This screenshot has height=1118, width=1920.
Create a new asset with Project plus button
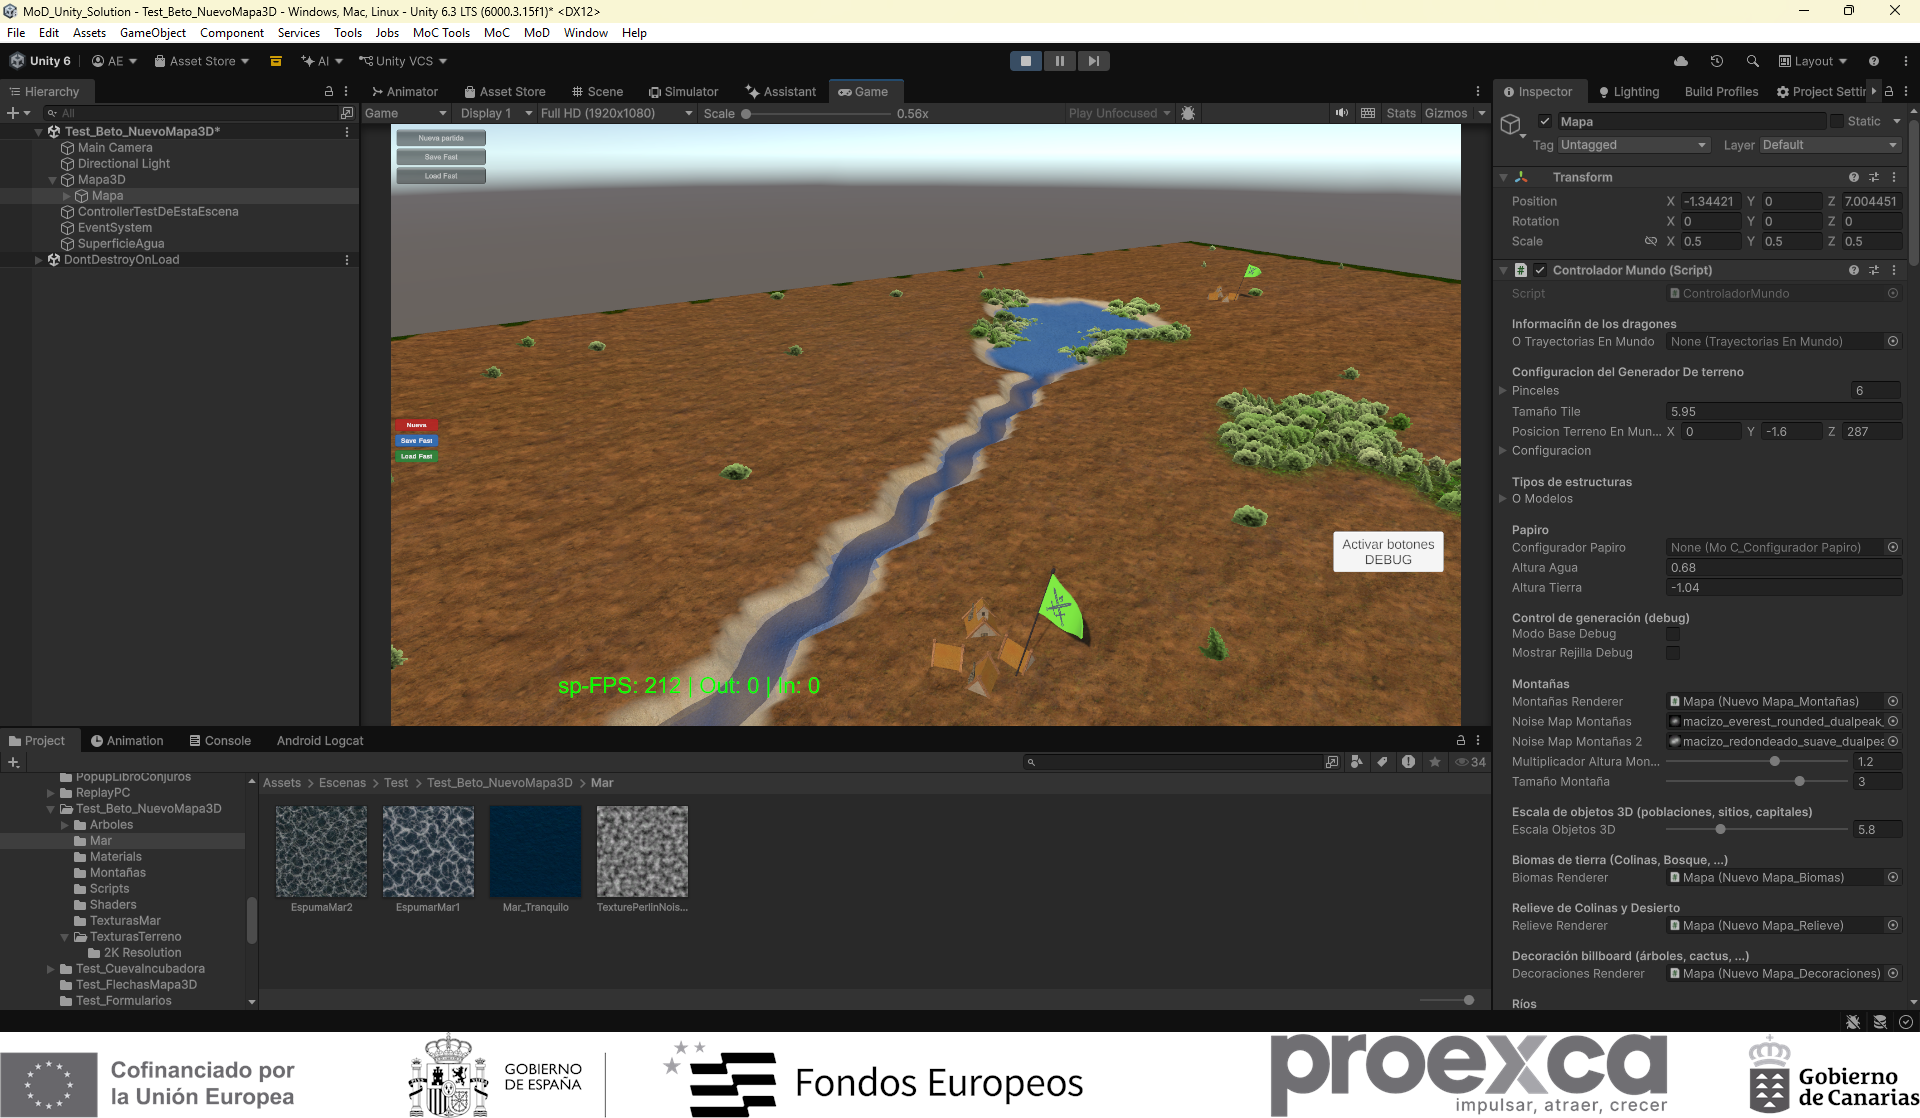click(14, 762)
